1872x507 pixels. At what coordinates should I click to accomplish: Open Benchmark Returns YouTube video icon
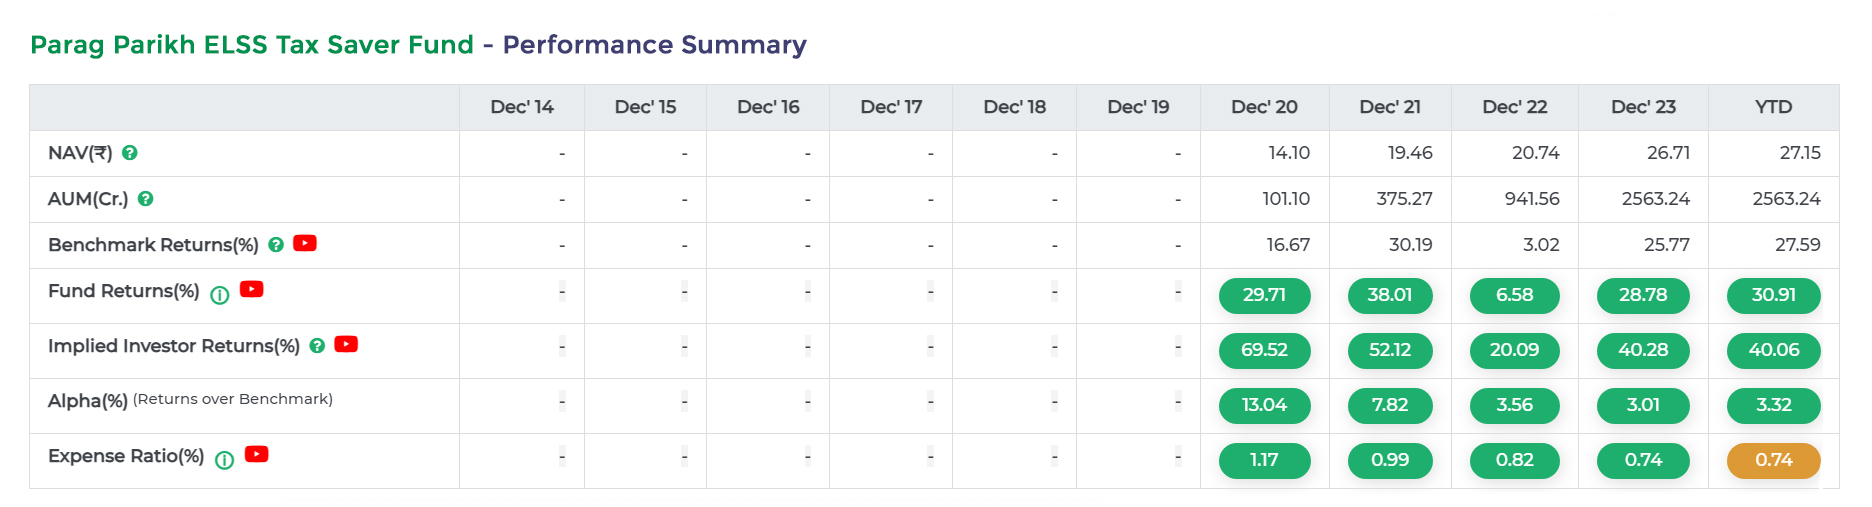[305, 243]
